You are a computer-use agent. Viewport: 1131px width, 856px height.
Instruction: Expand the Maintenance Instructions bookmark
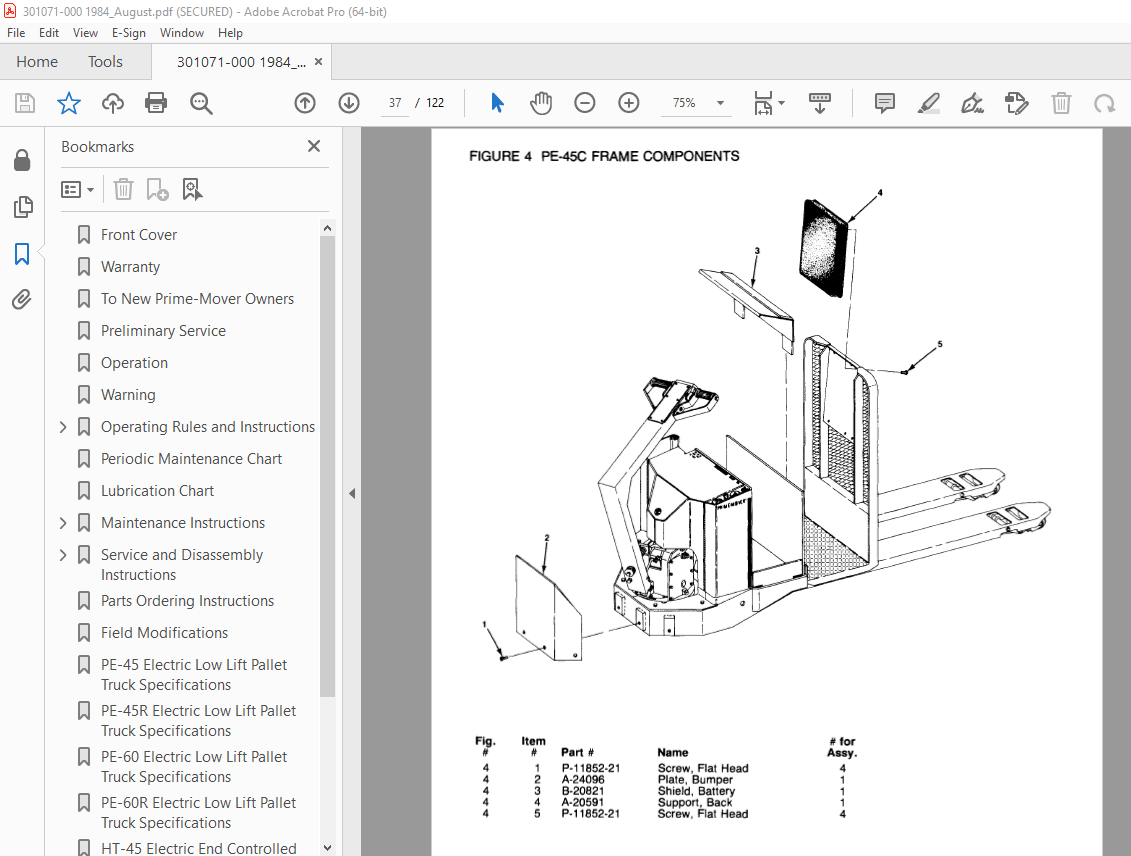[x=62, y=522]
